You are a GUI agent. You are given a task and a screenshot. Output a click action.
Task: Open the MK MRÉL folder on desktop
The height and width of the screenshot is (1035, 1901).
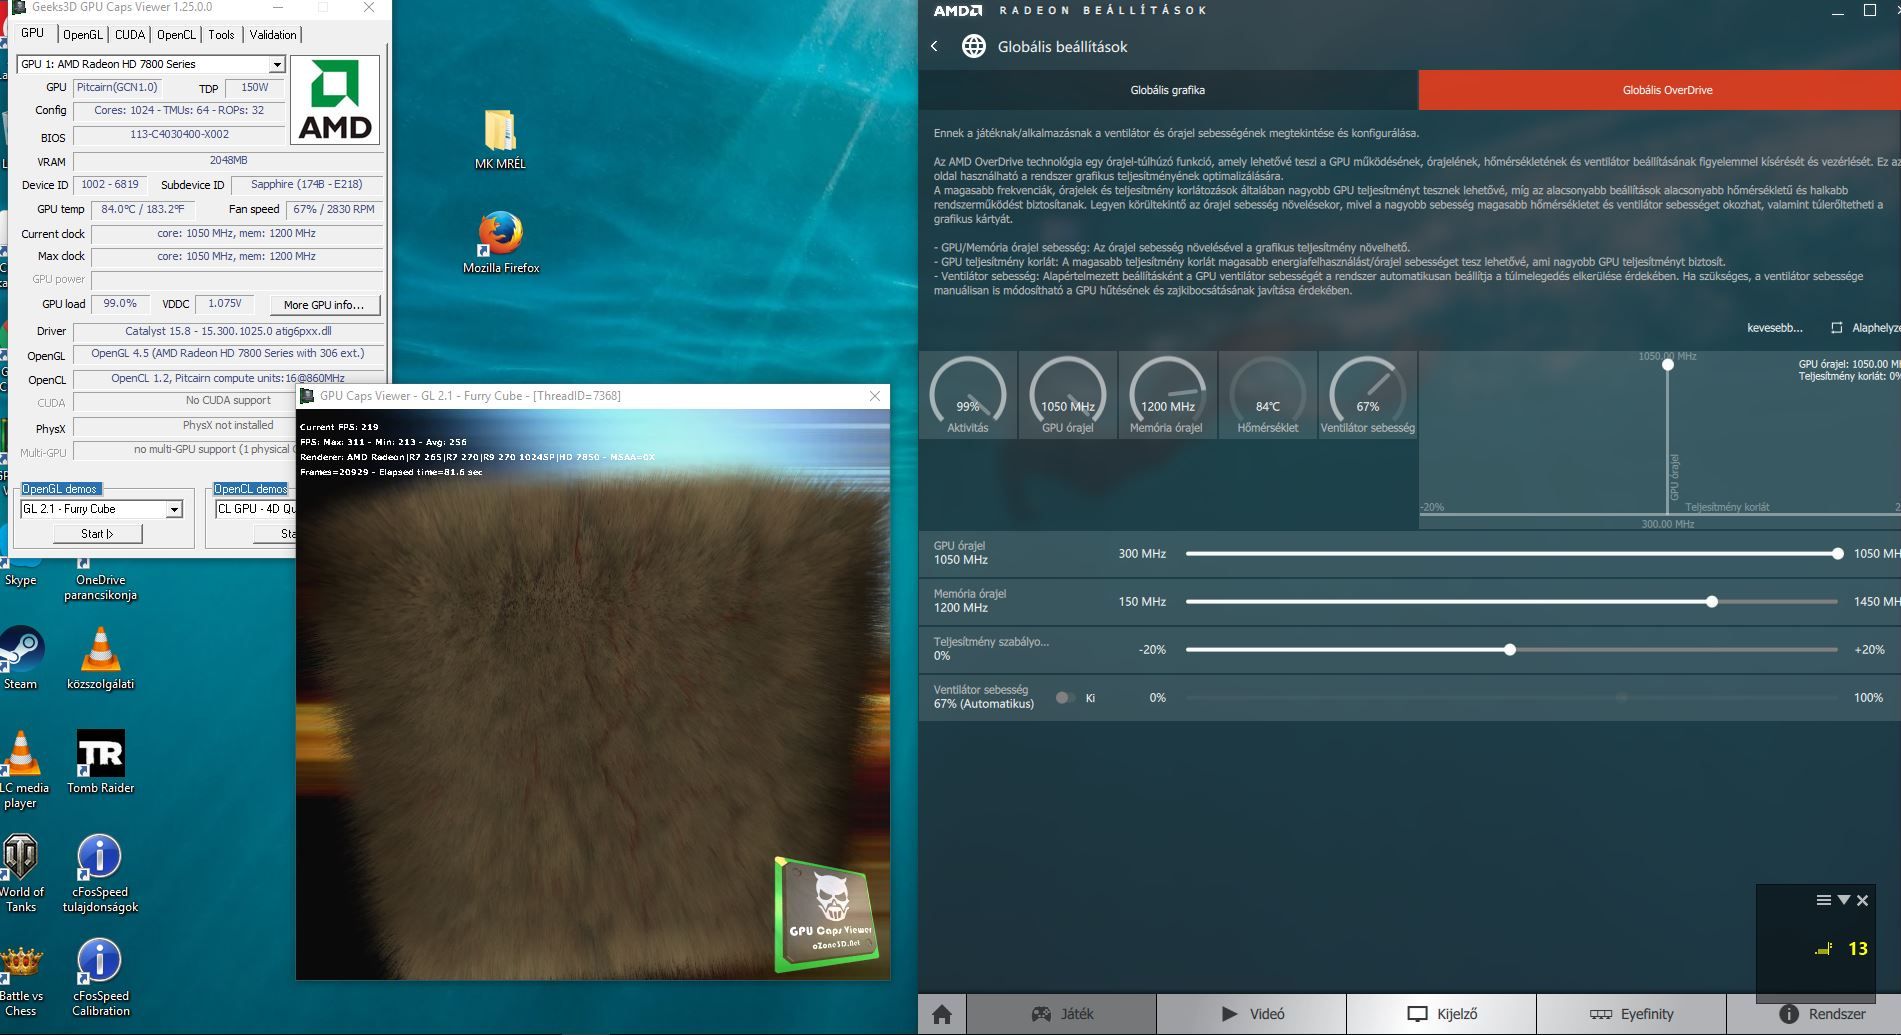[x=500, y=139]
